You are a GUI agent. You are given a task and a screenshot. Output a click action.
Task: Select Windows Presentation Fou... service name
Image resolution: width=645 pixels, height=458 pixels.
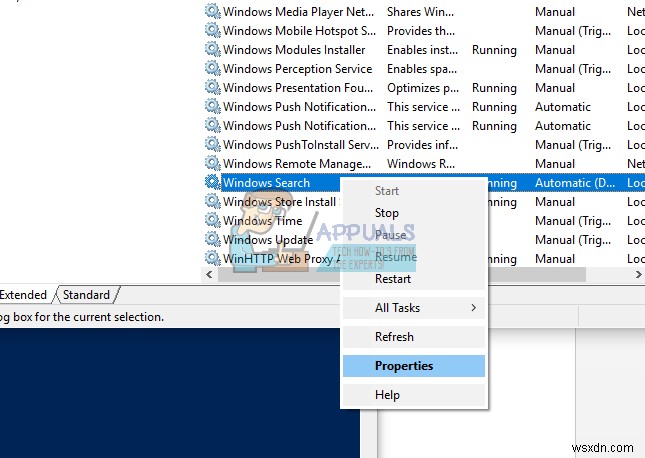[x=298, y=88]
